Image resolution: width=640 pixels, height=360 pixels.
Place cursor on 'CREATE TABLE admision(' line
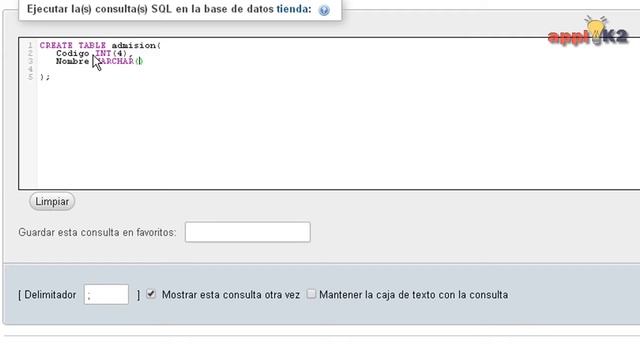point(100,45)
